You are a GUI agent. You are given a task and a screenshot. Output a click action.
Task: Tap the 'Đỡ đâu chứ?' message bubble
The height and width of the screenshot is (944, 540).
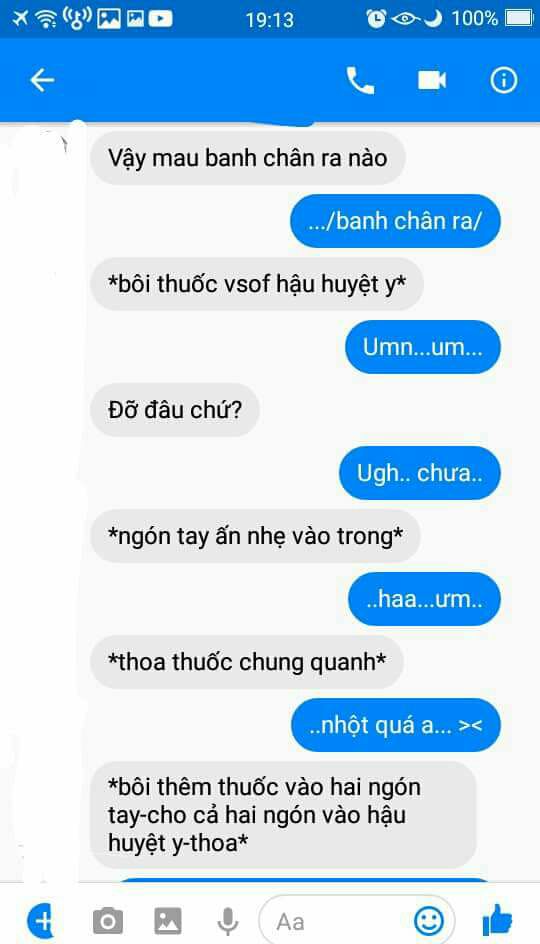(175, 410)
